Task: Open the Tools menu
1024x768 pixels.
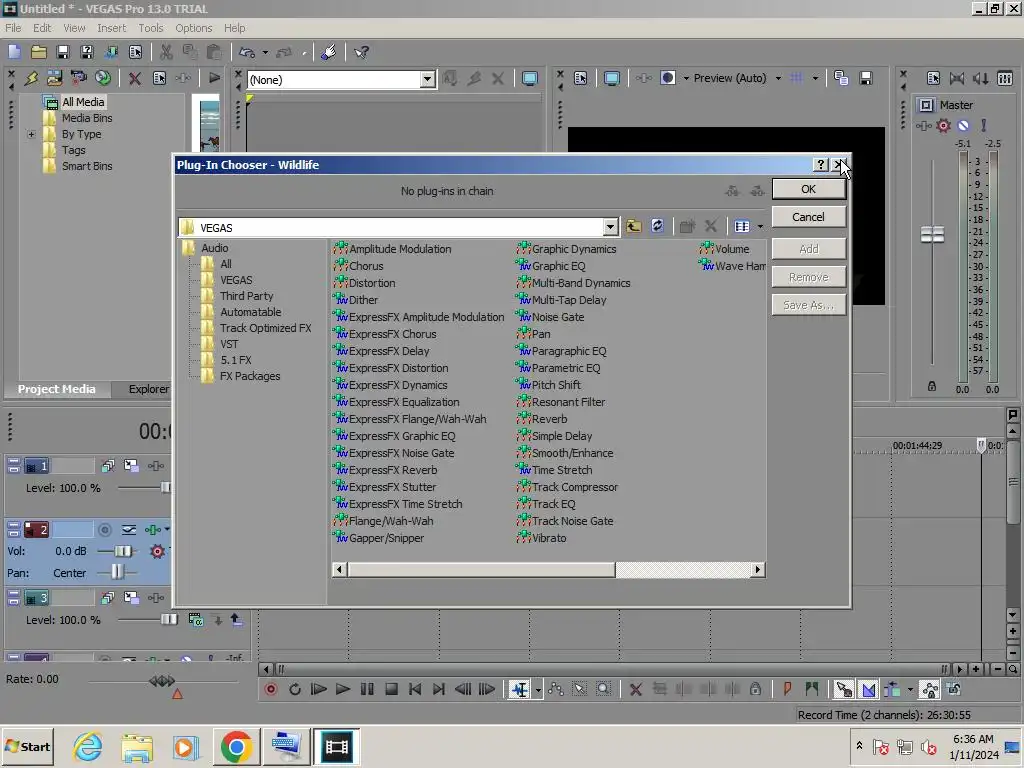Action: 150,28
